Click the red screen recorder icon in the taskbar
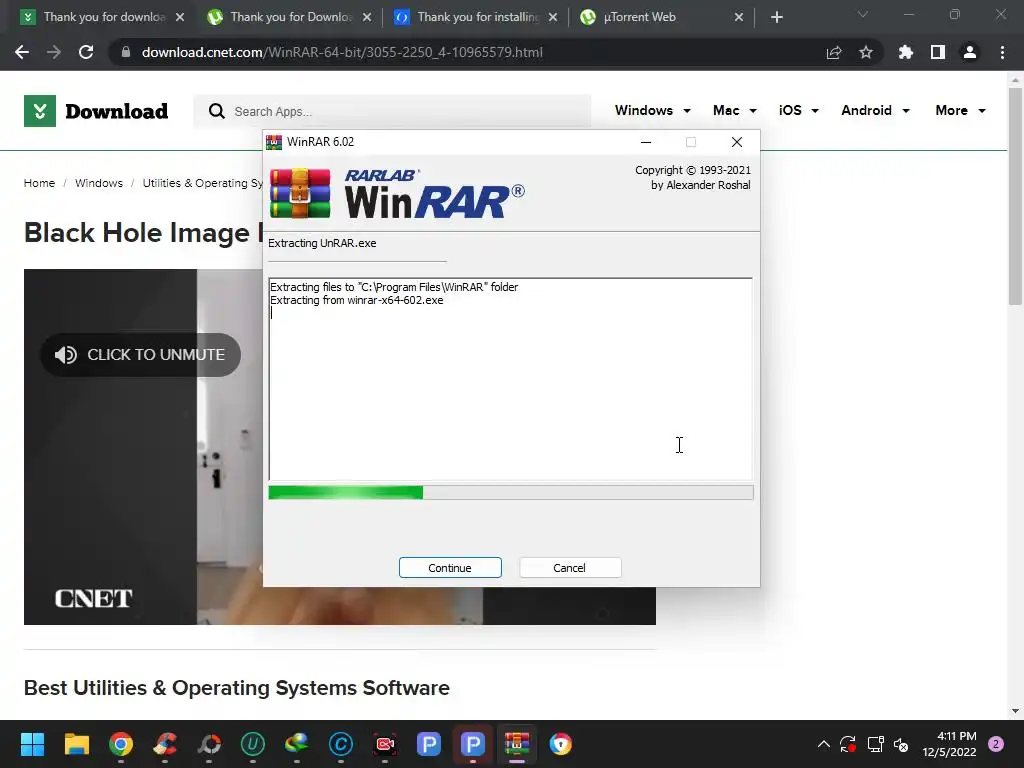The image size is (1024, 768). 385,744
